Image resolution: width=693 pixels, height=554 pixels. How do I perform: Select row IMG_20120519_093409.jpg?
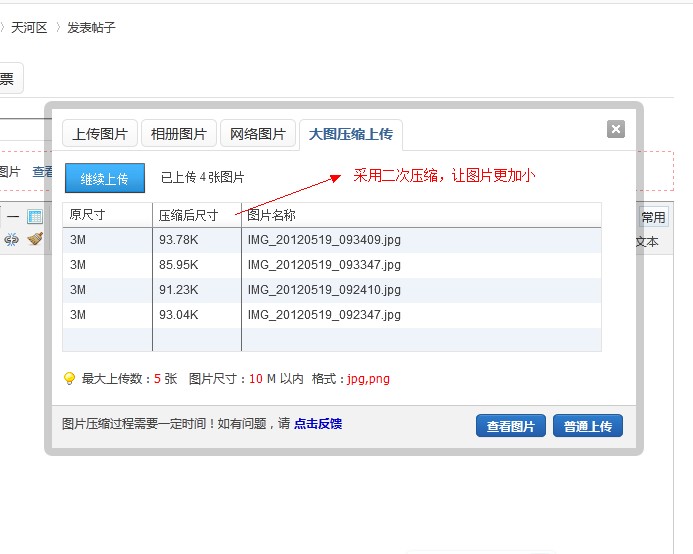click(x=332, y=240)
